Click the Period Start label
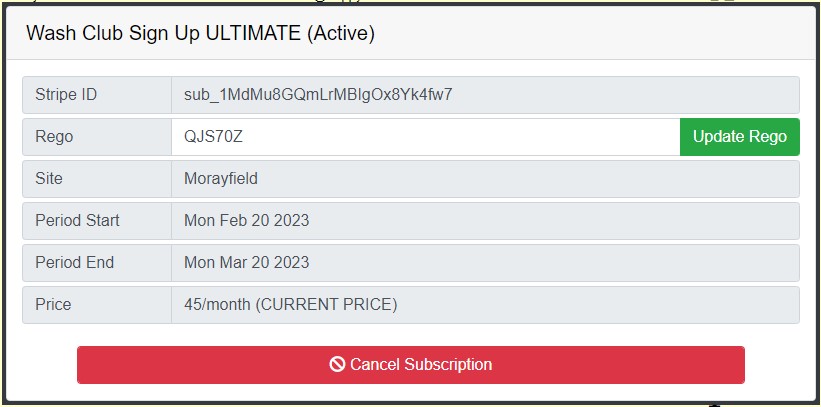 [77, 221]
